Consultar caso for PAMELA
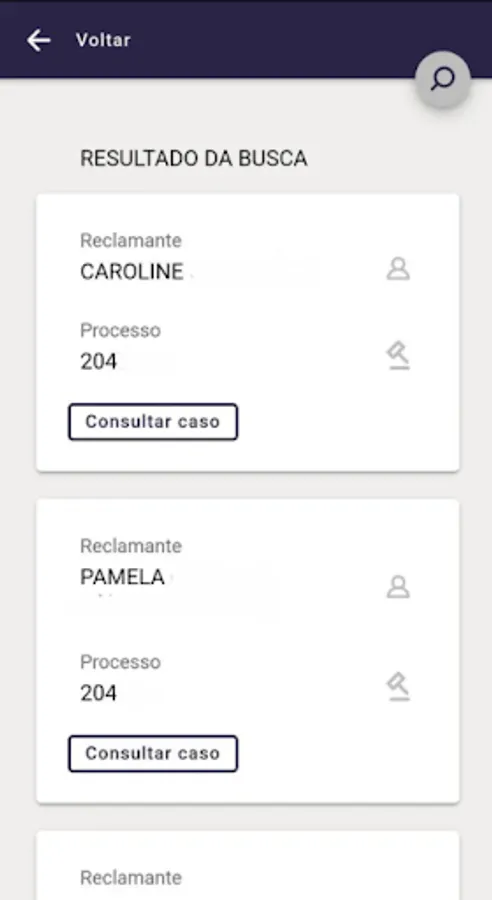Viewport: 492px width, 900px height. tap(153, 754)
